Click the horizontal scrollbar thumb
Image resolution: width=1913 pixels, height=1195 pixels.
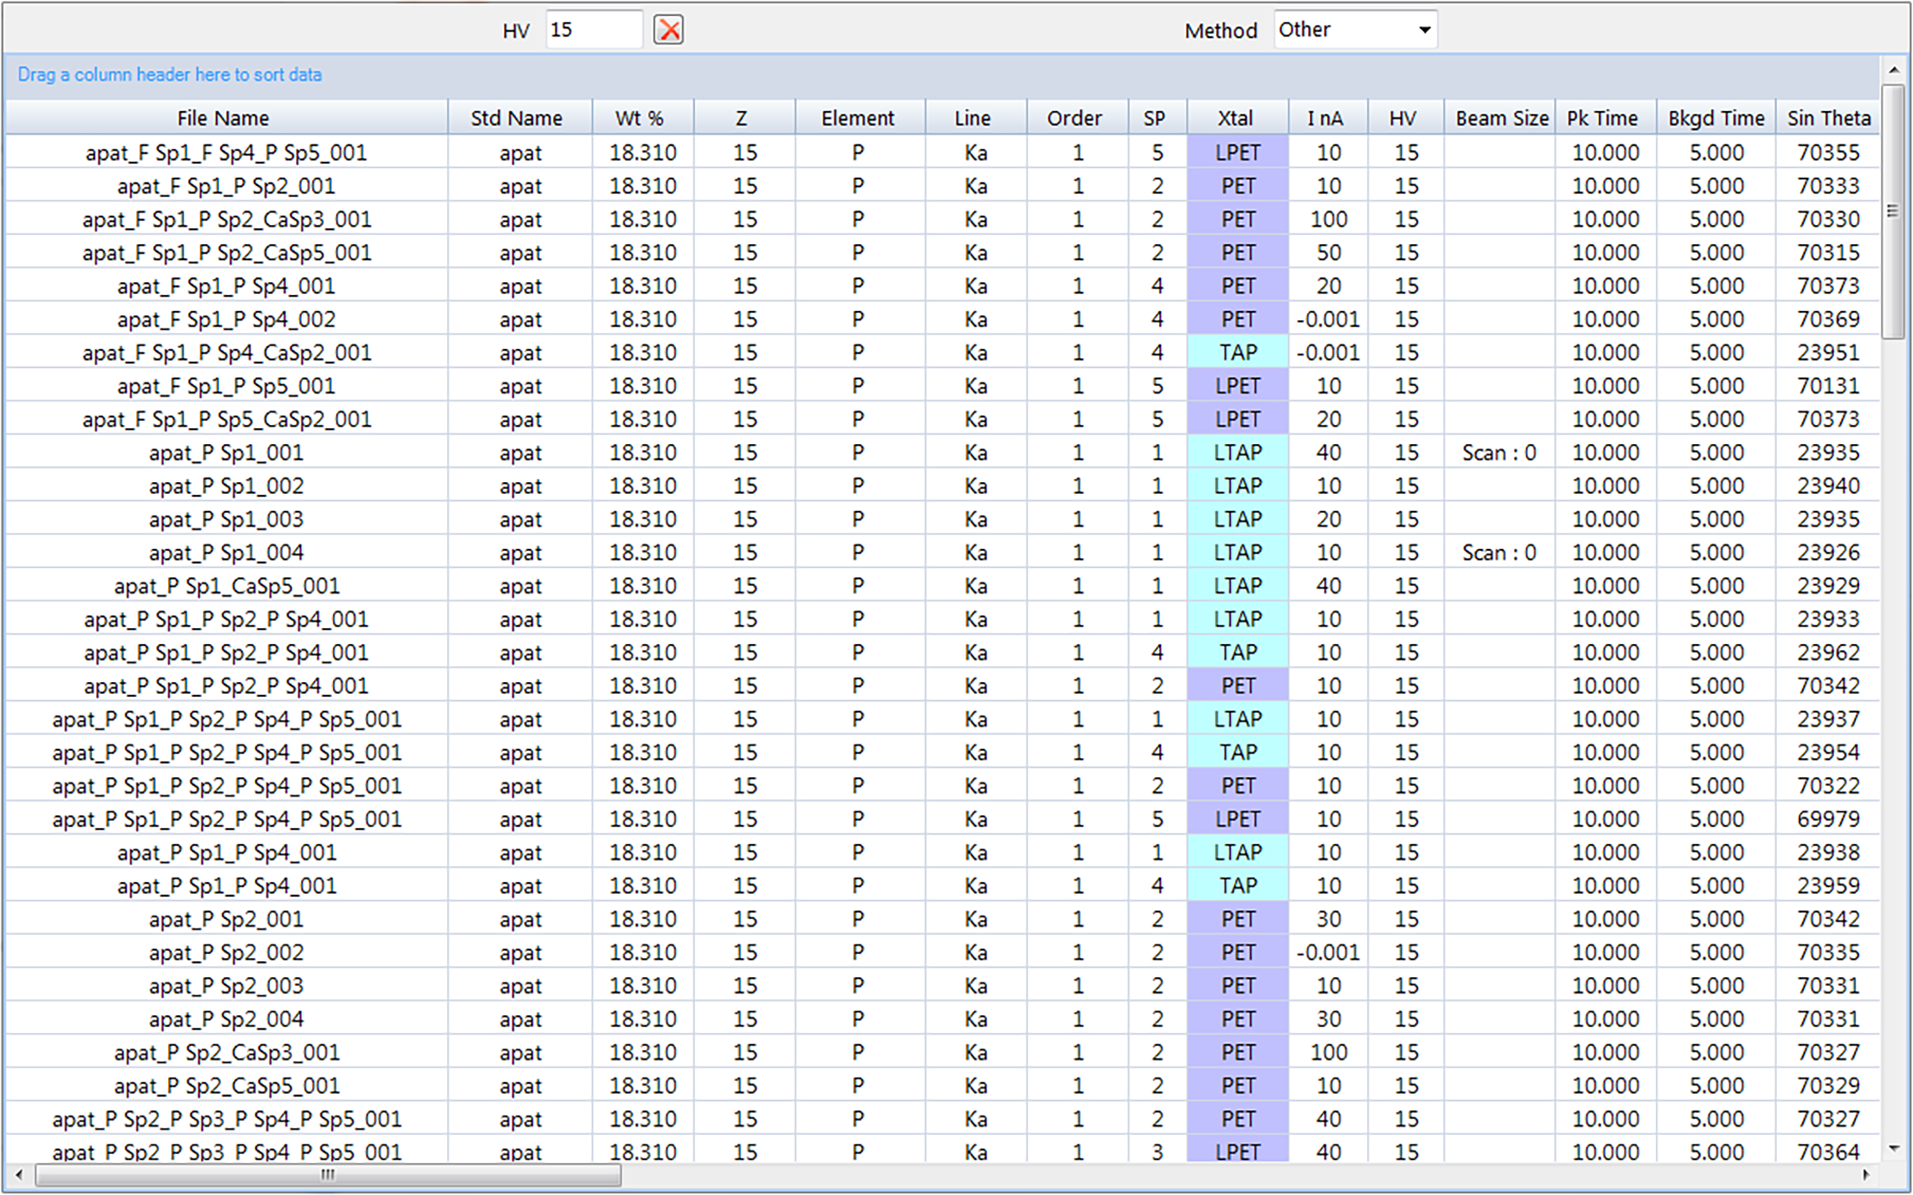(328, 1175)
